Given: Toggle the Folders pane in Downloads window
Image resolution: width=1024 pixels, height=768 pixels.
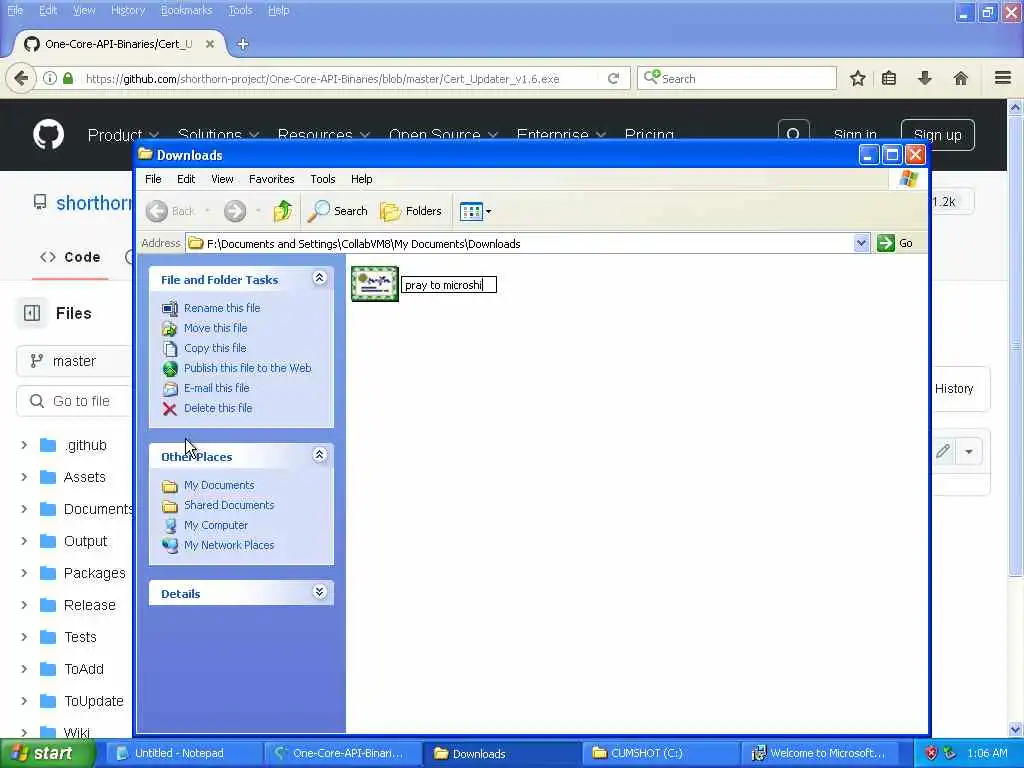Looking at the screenshot, I should 411,211.
